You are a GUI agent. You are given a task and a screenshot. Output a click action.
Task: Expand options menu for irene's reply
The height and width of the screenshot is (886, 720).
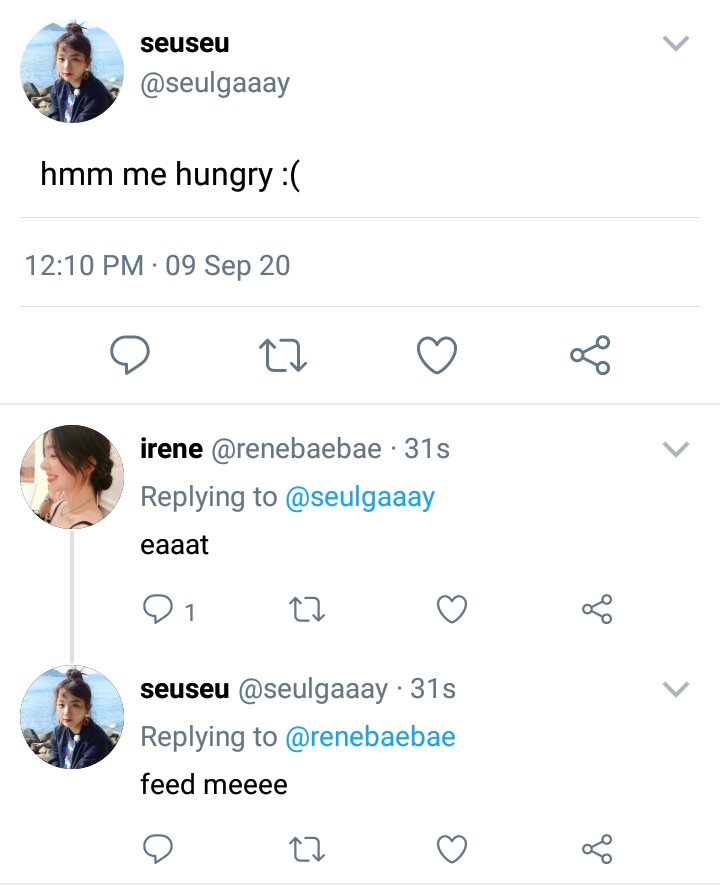[x=676, y=449]
